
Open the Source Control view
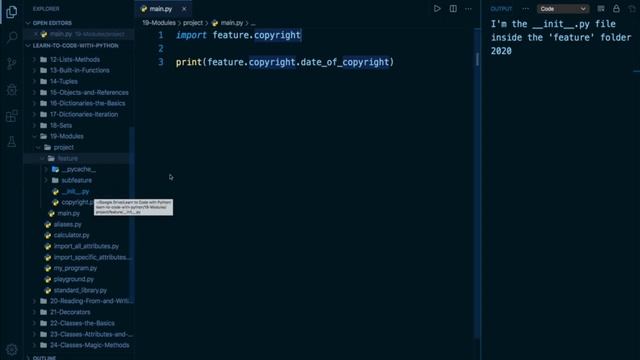(11, 63)
